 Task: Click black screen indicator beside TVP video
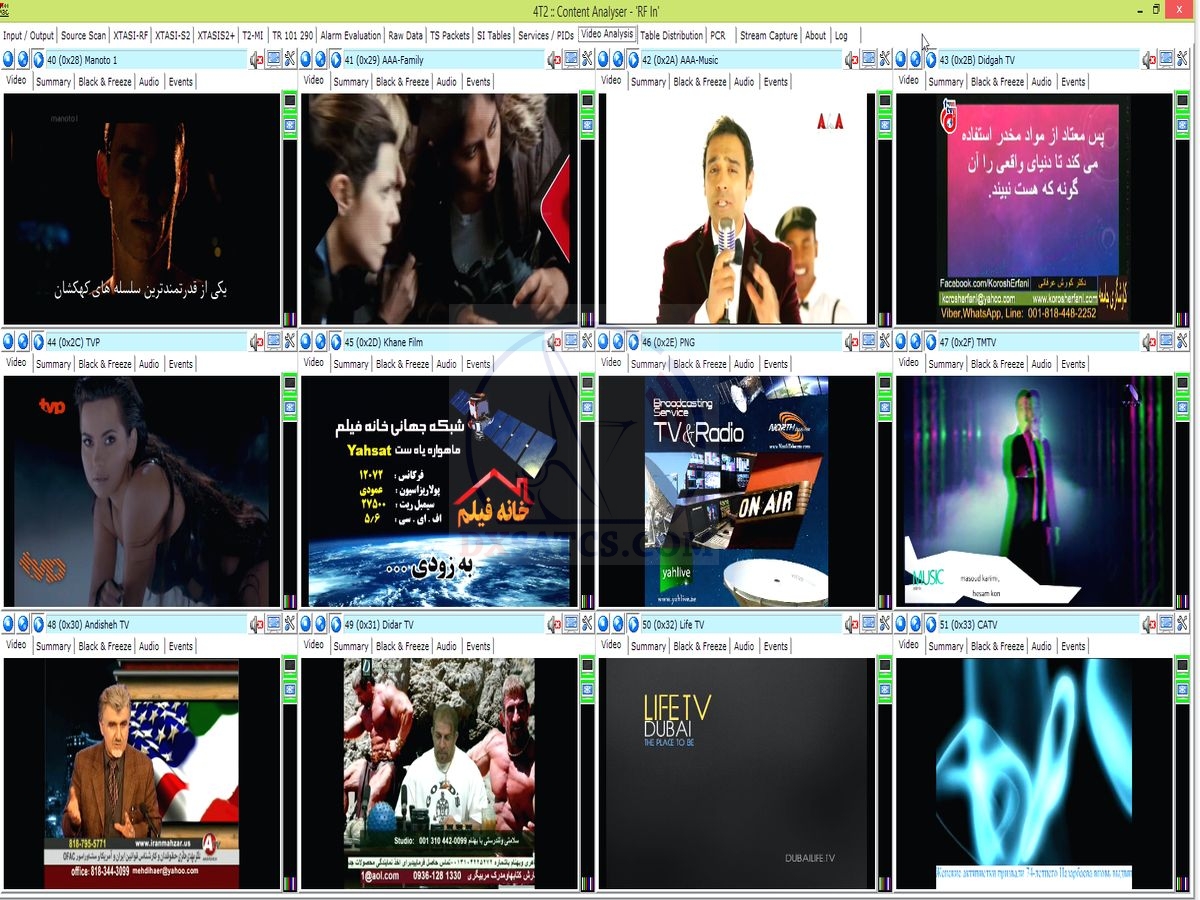click(289, 383)
